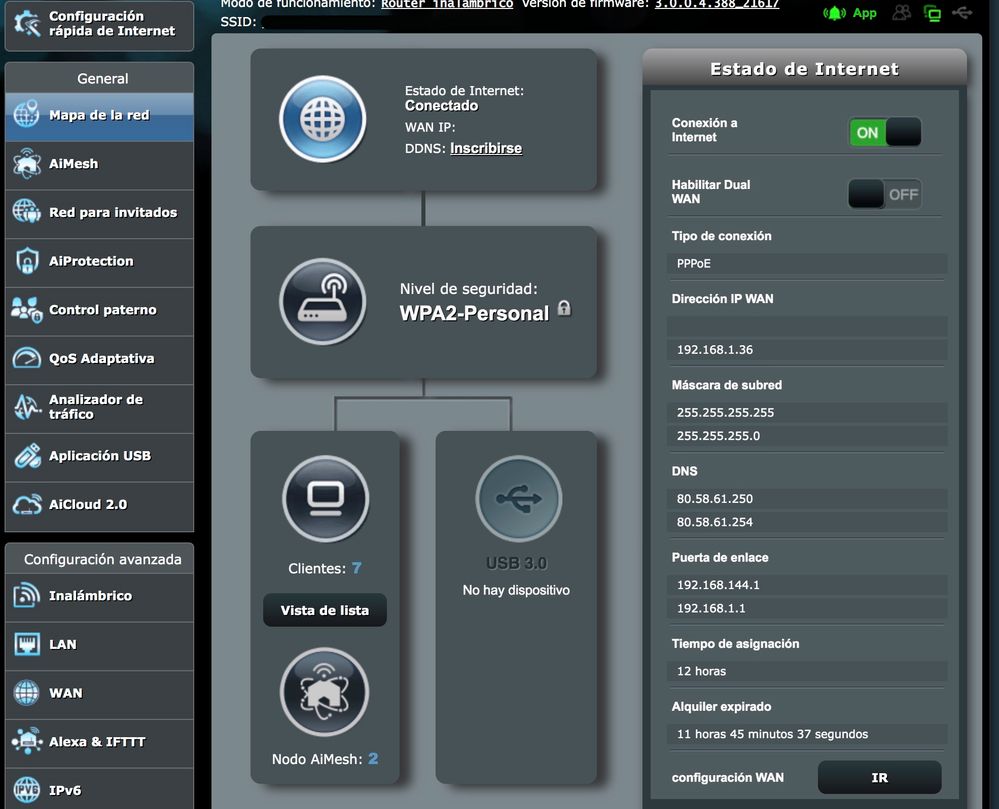Click the Inscribirse DDNS link
The height and width of the screenshot is (809, 999).
[486, 148]
